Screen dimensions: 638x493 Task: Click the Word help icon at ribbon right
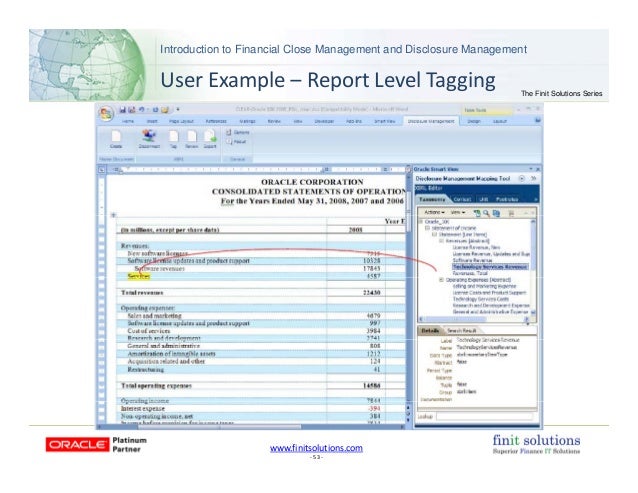[x=537, y=120]
